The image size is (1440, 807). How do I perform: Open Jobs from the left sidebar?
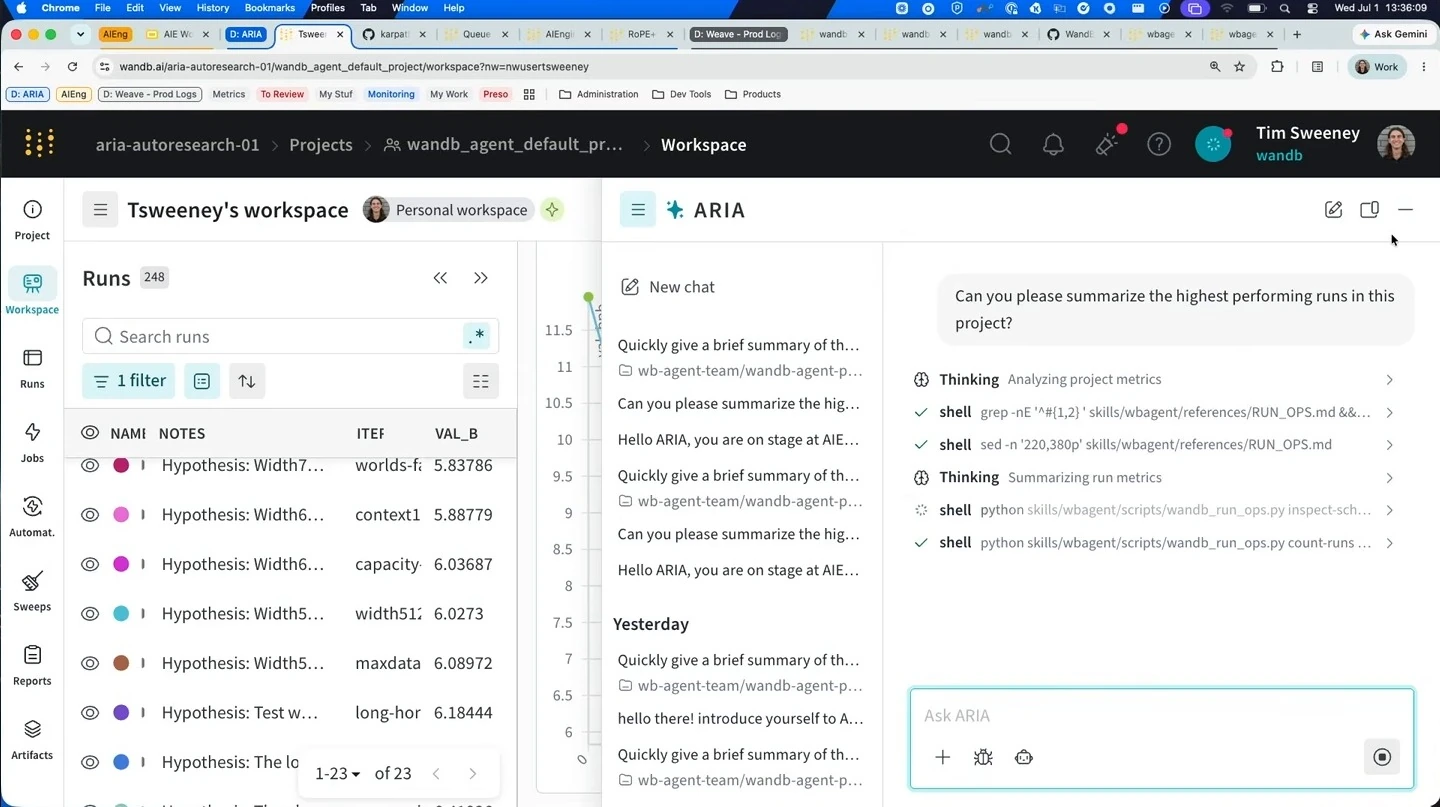click(x=32, y=443)
